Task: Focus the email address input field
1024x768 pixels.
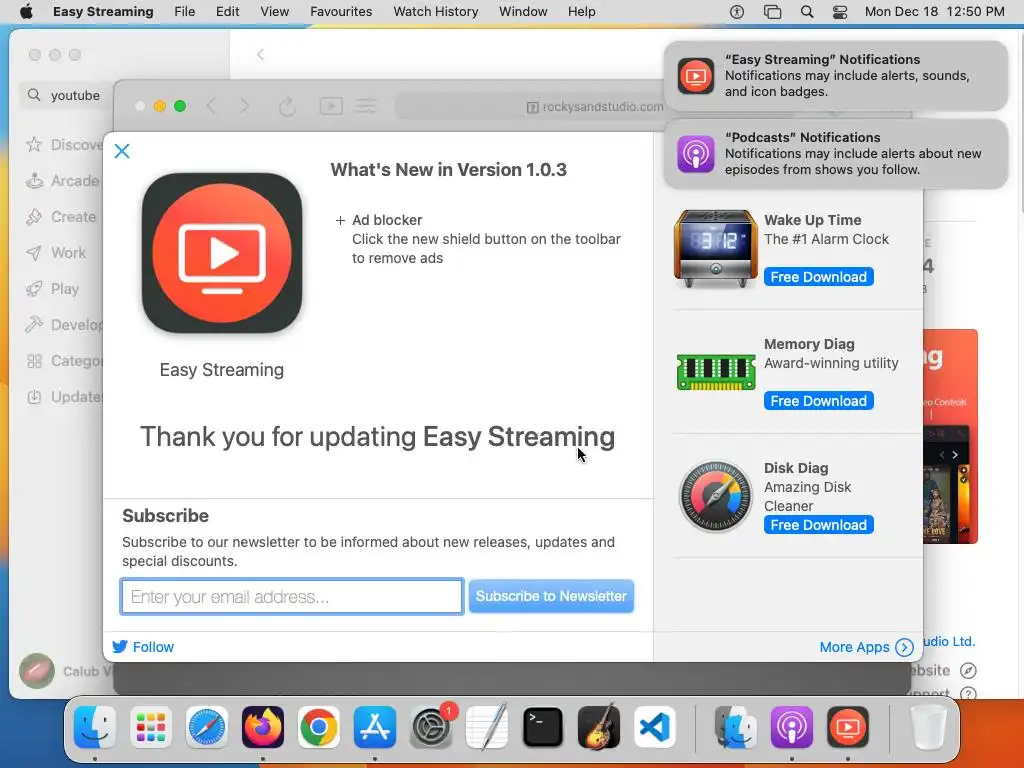Action: click(292, 596)
